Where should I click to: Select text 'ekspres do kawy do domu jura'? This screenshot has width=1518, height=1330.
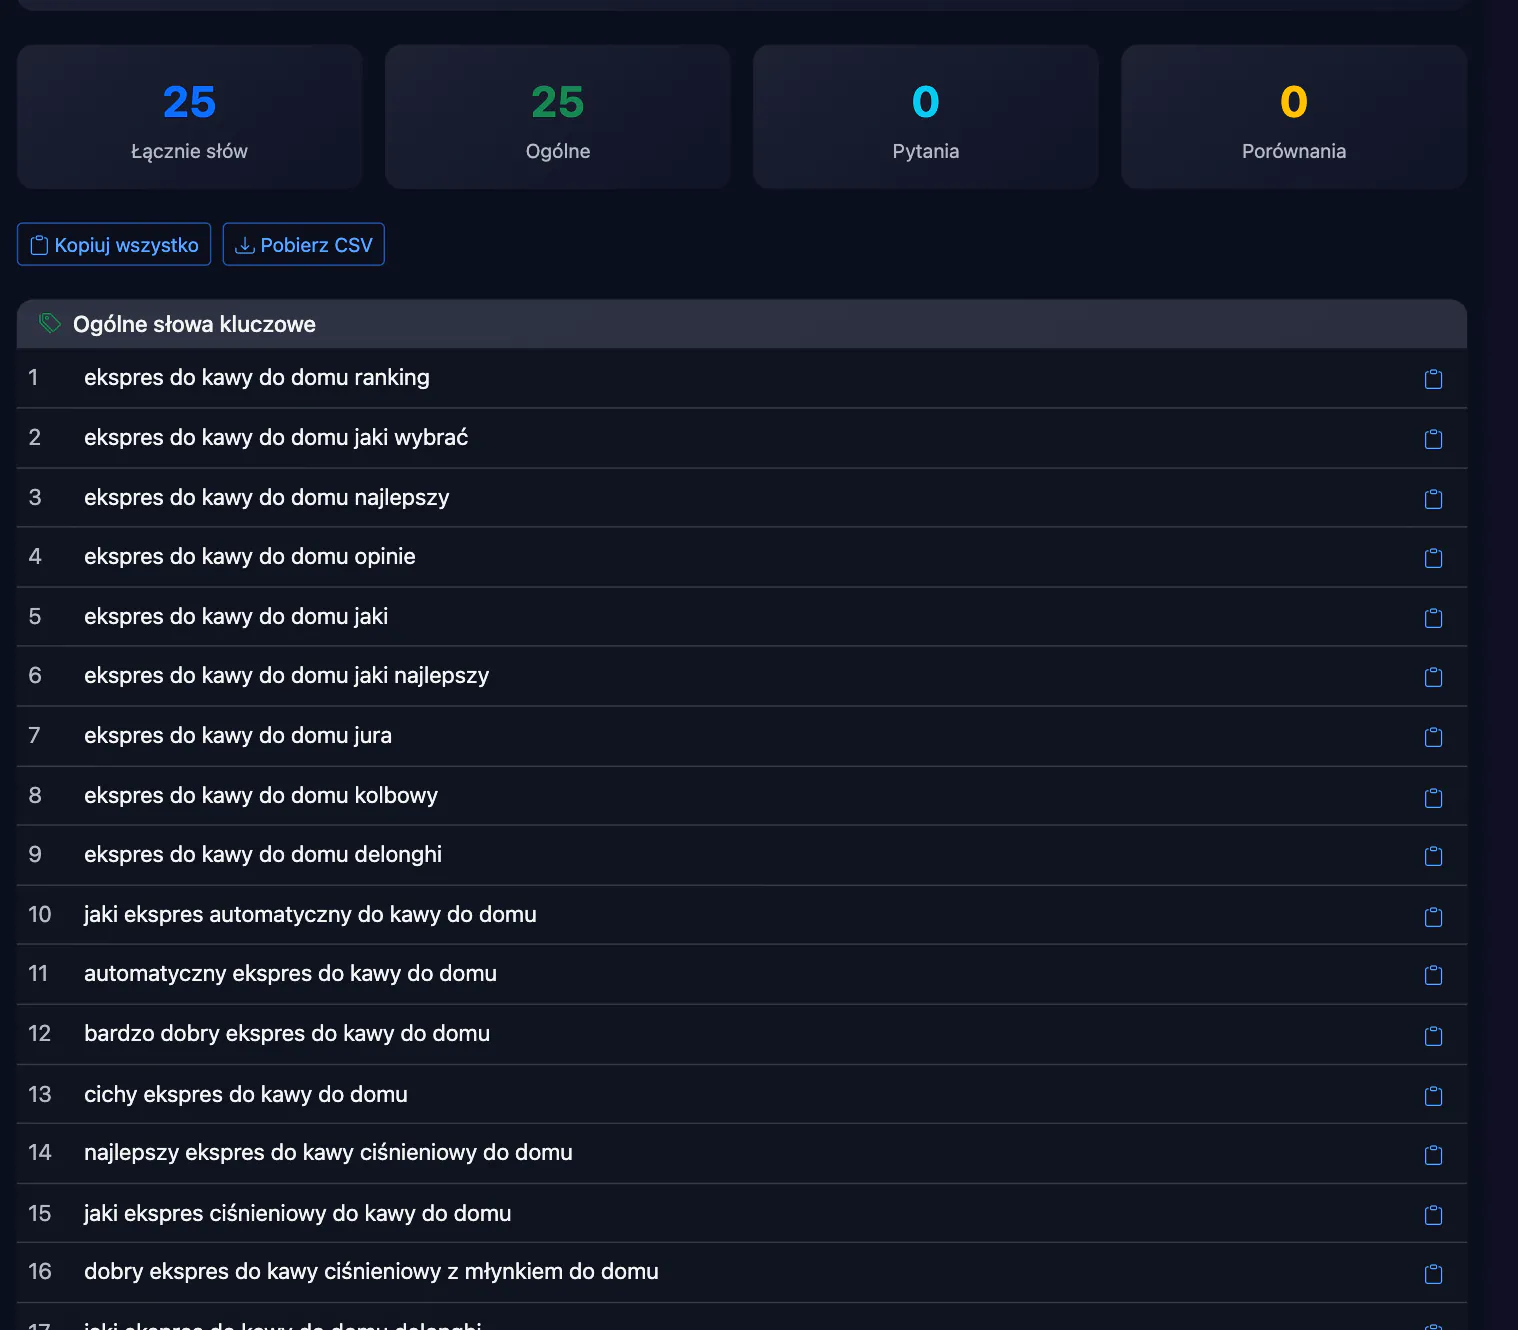click(x=238, y=736)
